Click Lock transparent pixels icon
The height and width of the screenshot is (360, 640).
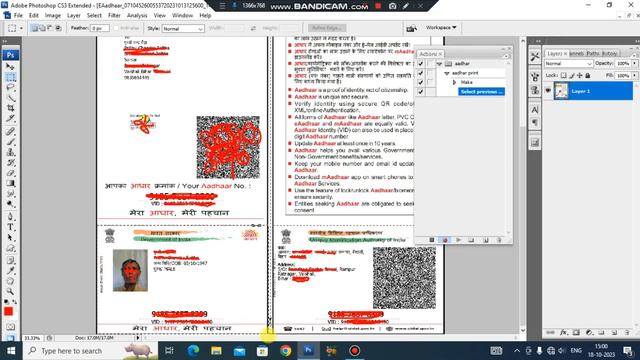click(563, 76)
